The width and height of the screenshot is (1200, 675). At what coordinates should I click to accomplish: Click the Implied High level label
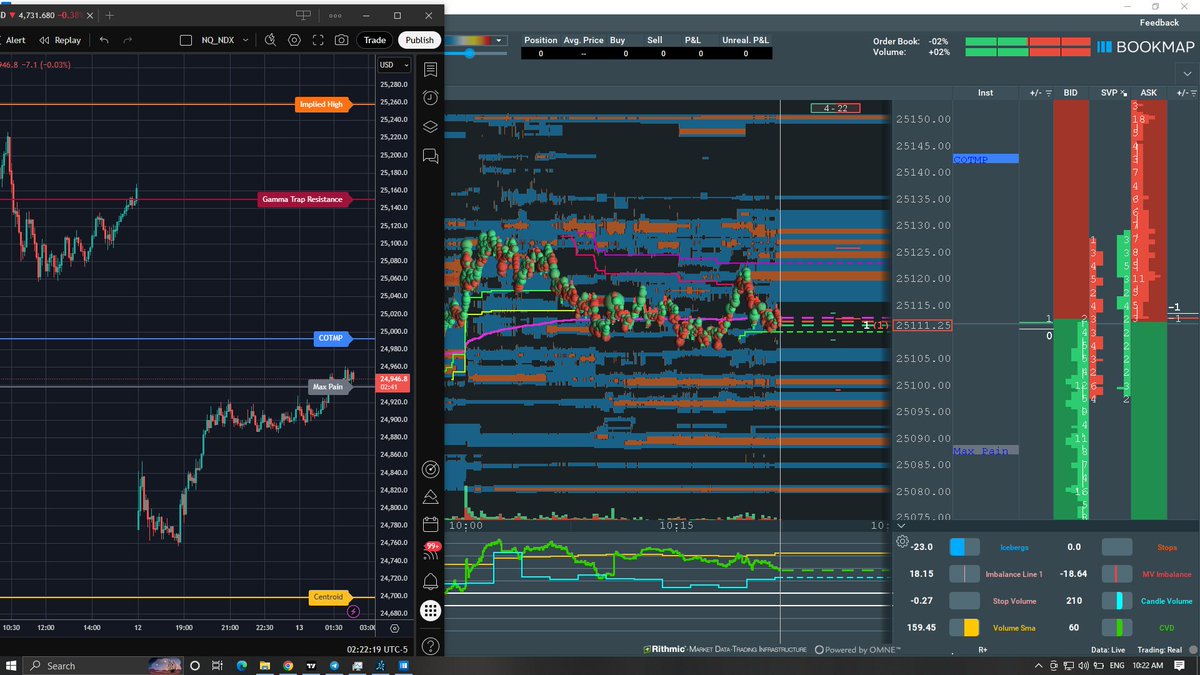click(321, 104)
